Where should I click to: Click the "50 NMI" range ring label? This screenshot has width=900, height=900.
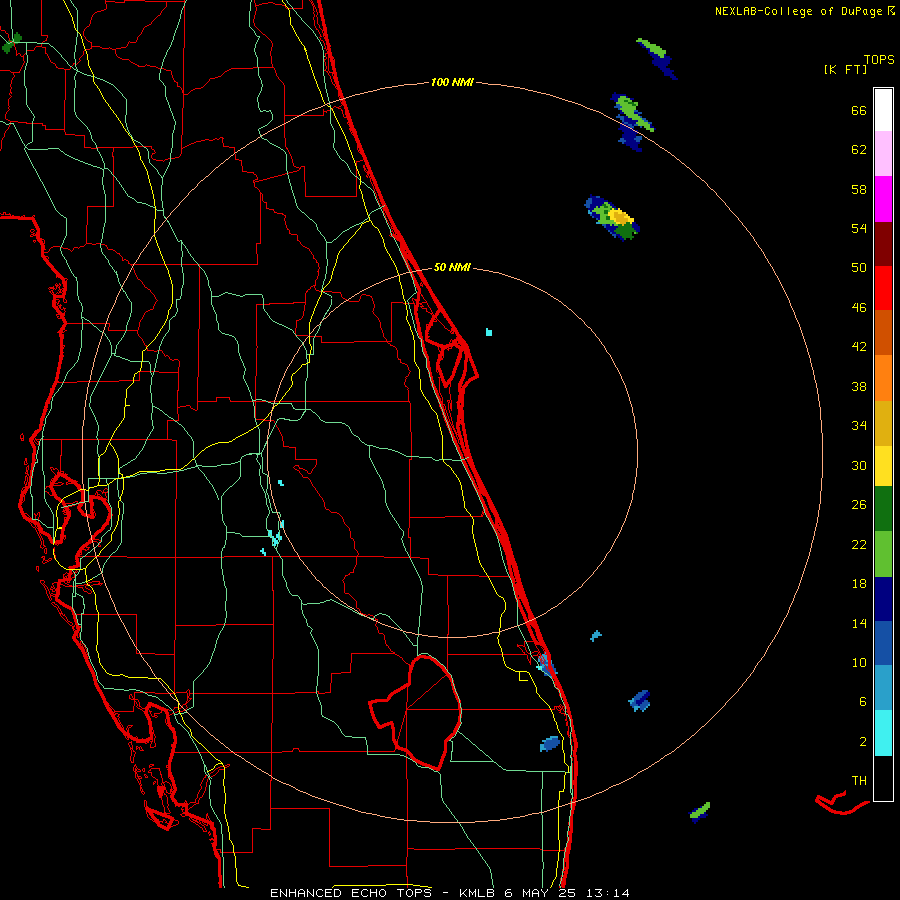(452, 267)
